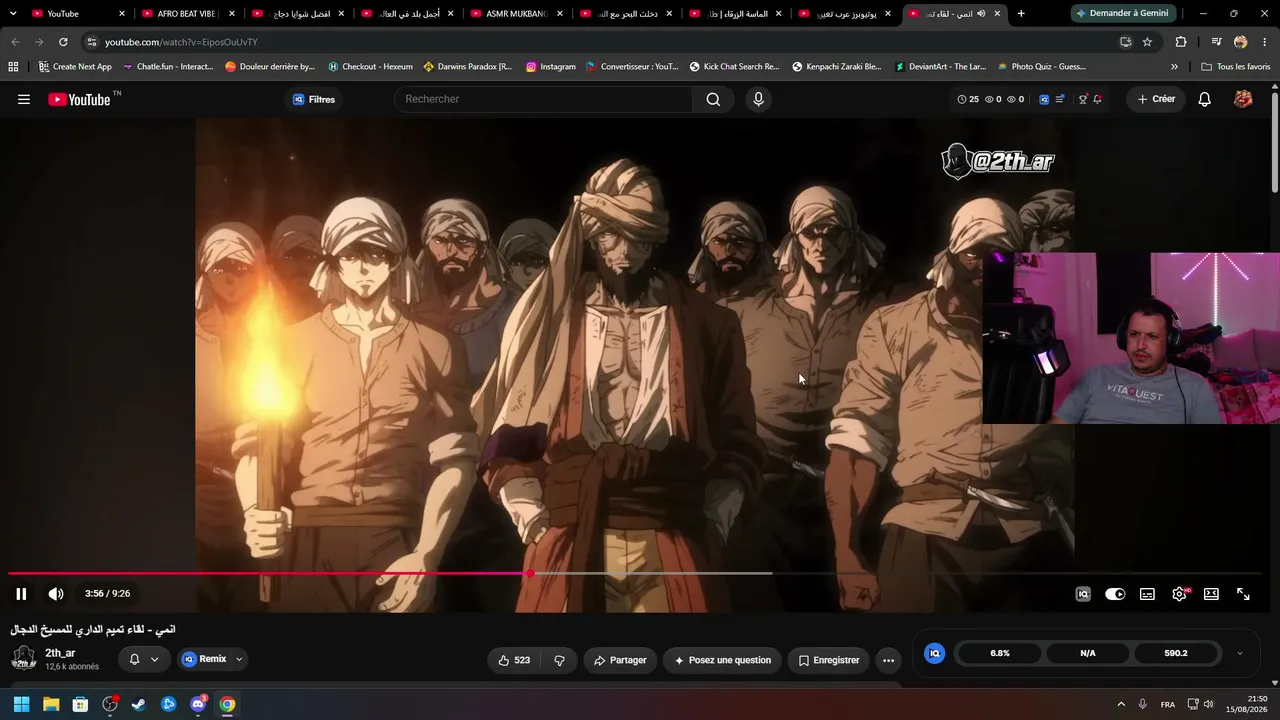
Task: Open the YouTube guide hamburger menu
Action: pyautogui.click(x=24, y=99)
